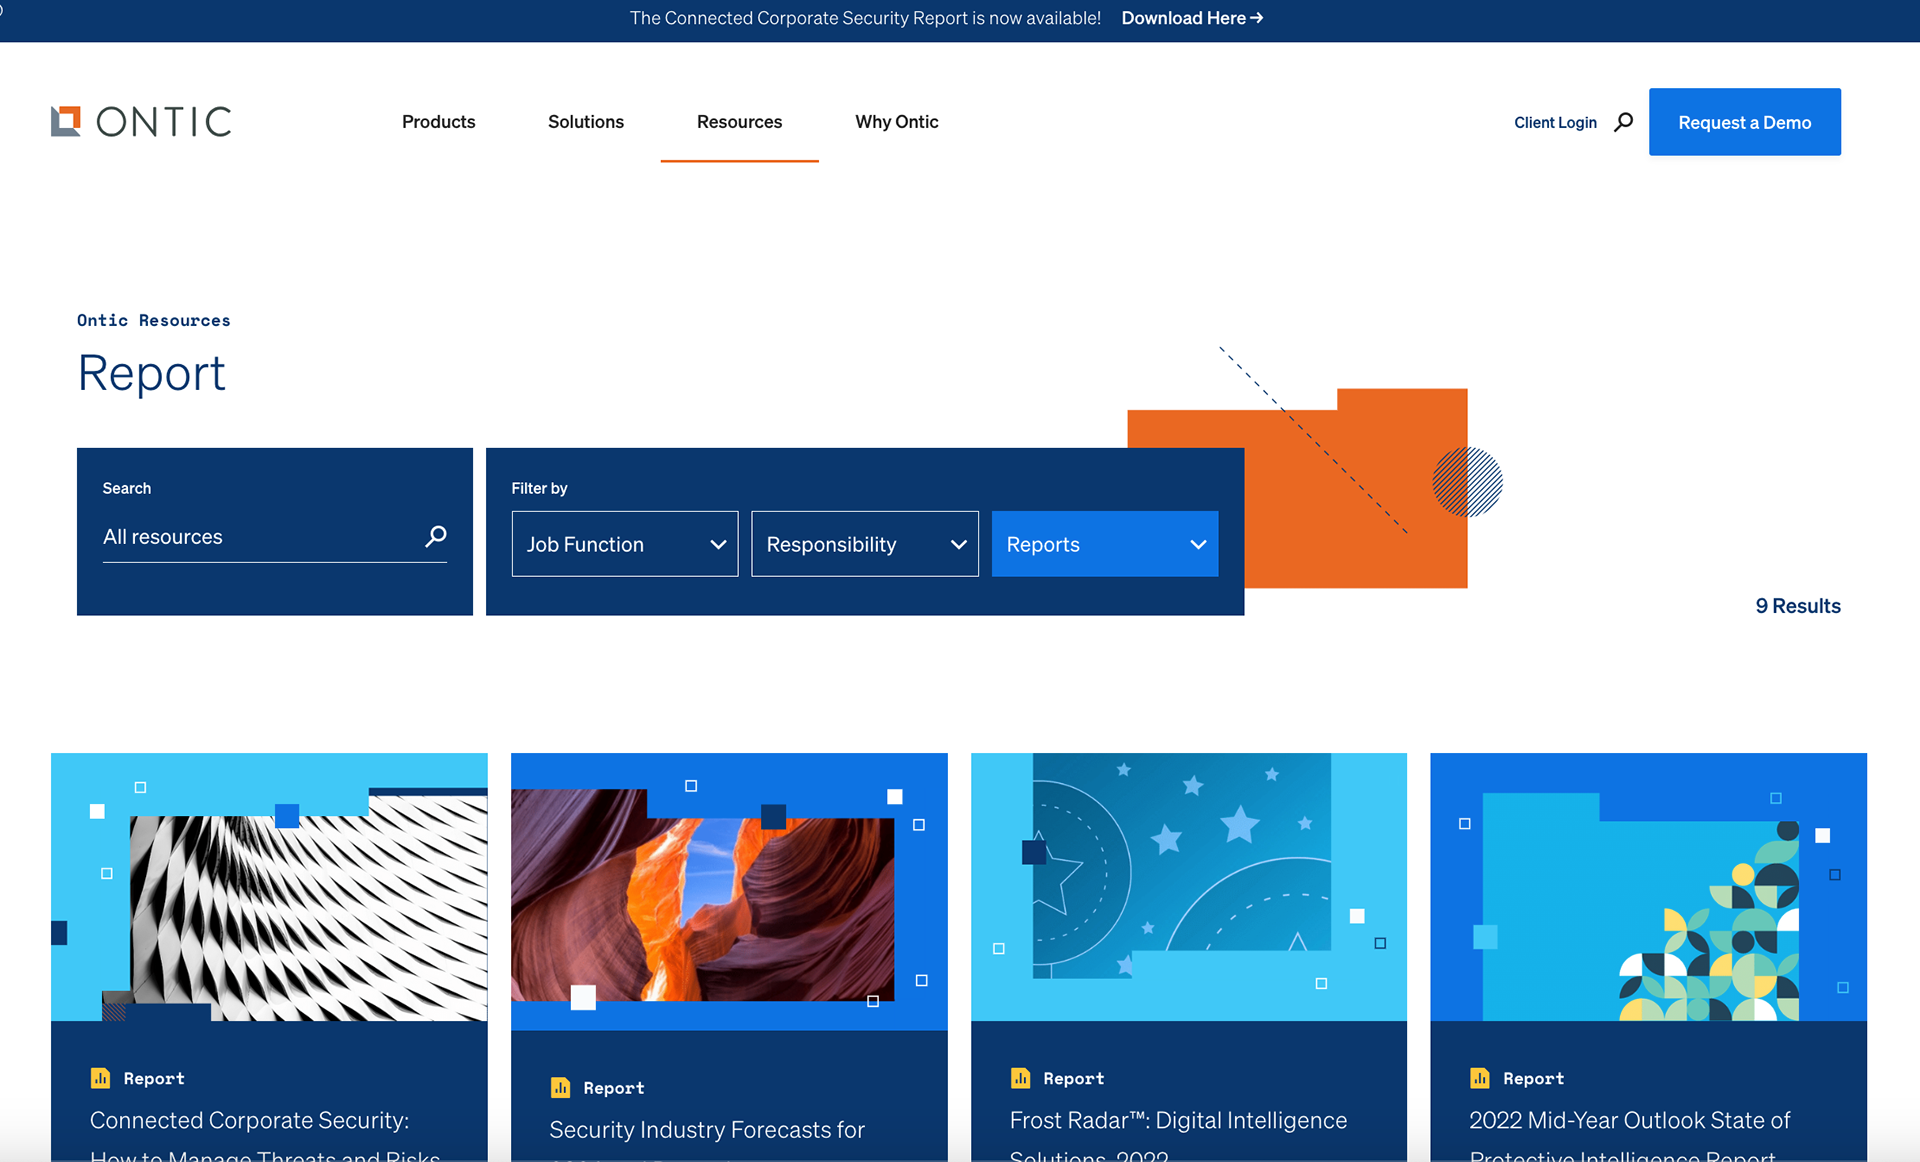Open the Solutions menu
The image size is (1920, 1162).
point(585,122)
